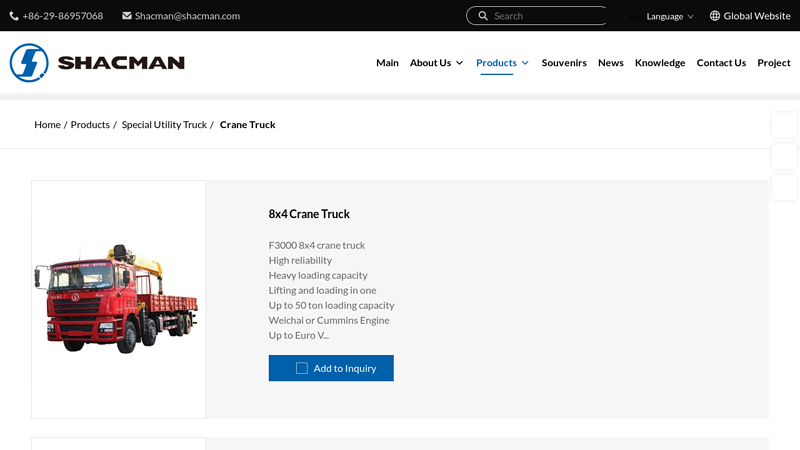
Task: Select text 'High reliability'
Action: (301, 260)
